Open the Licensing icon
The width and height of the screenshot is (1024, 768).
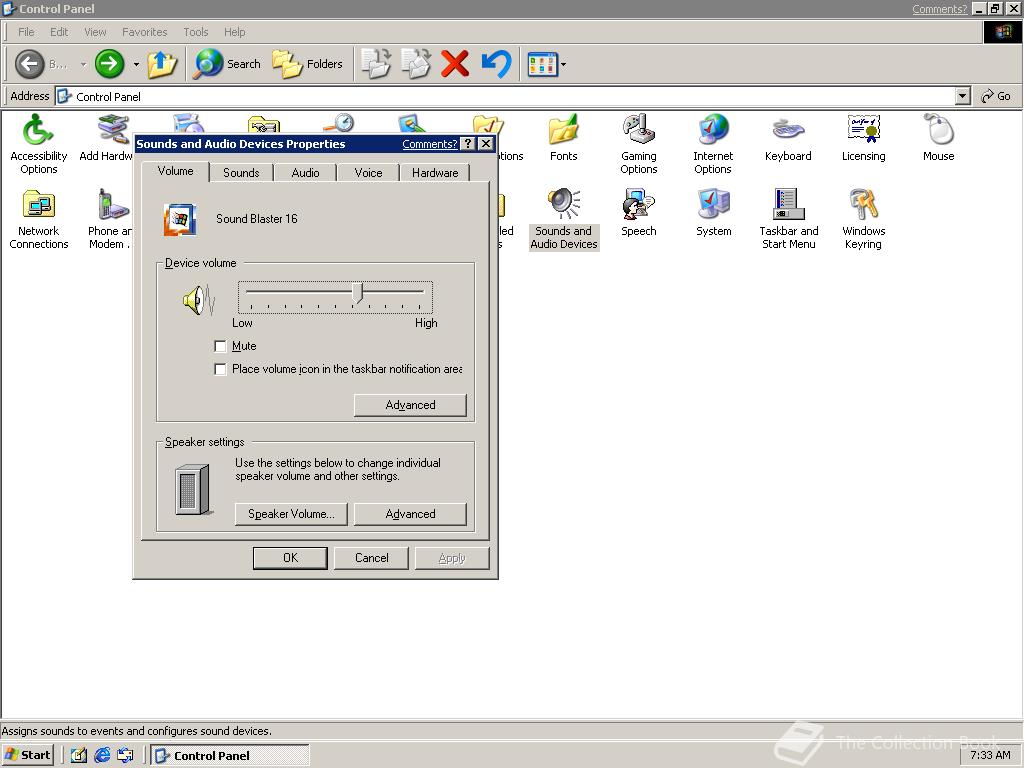pyautogui.click(x=863, y=137)
